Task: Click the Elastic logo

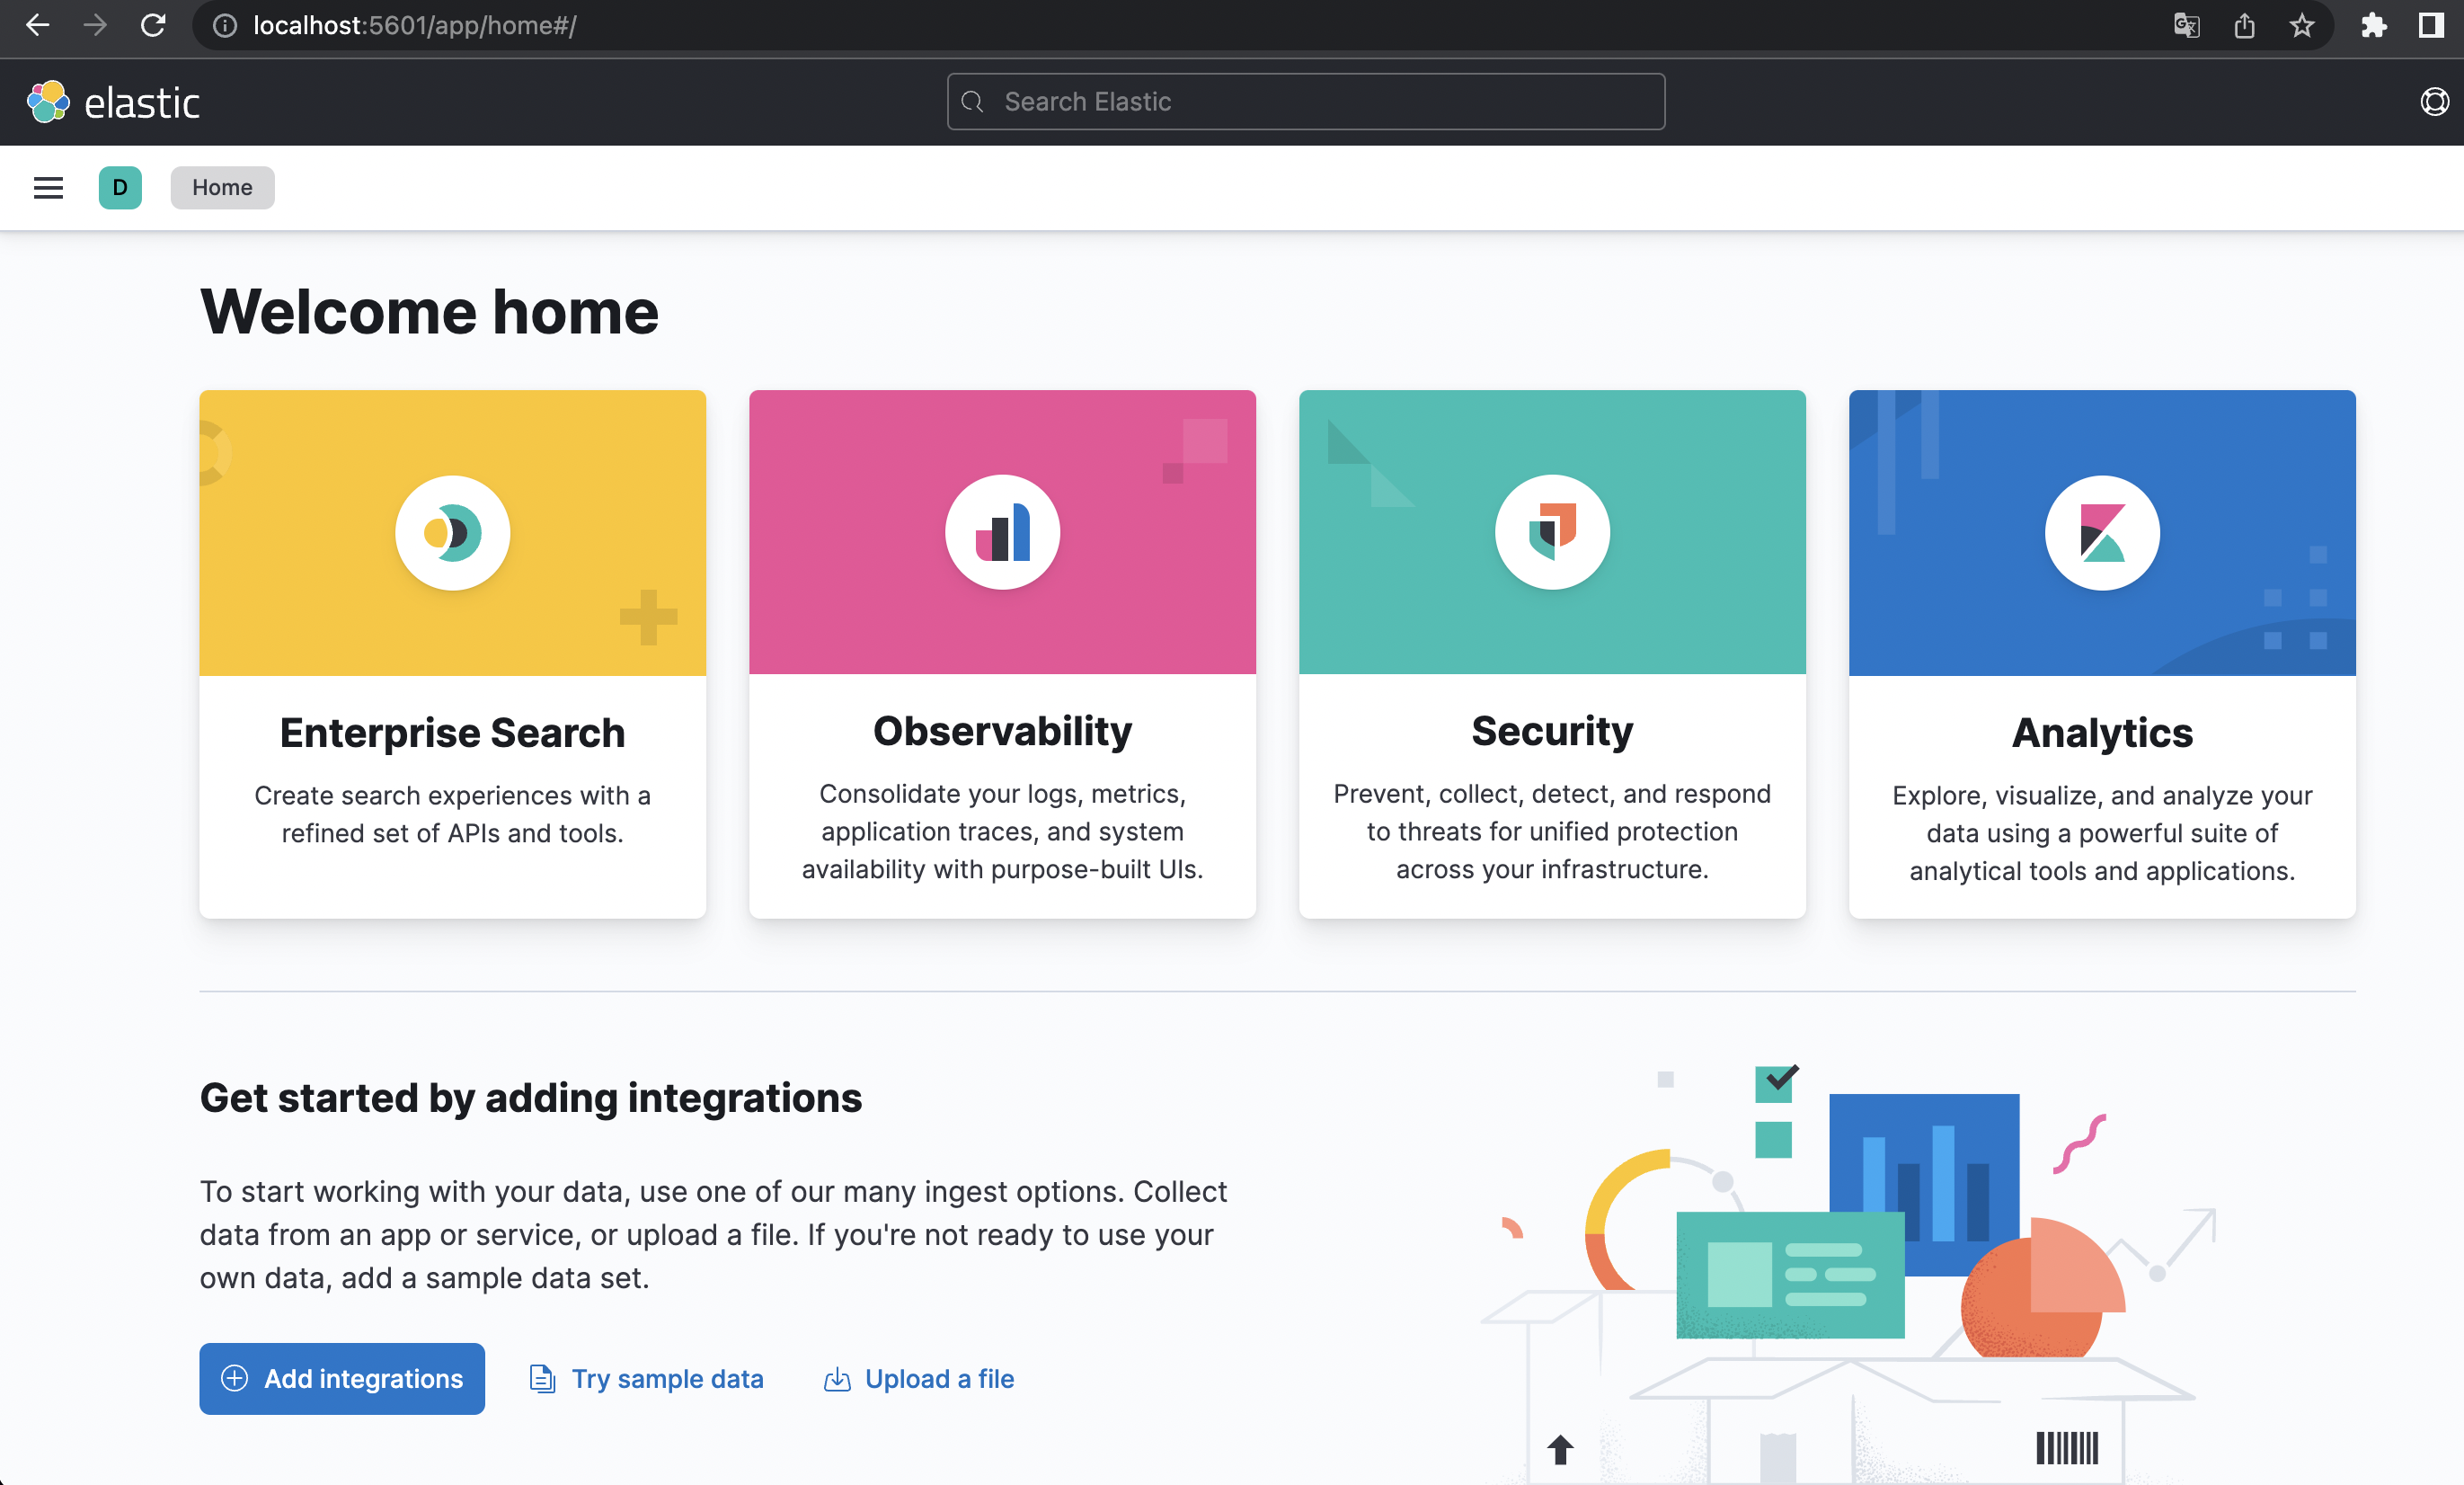Action: click(x=48, y=102)
